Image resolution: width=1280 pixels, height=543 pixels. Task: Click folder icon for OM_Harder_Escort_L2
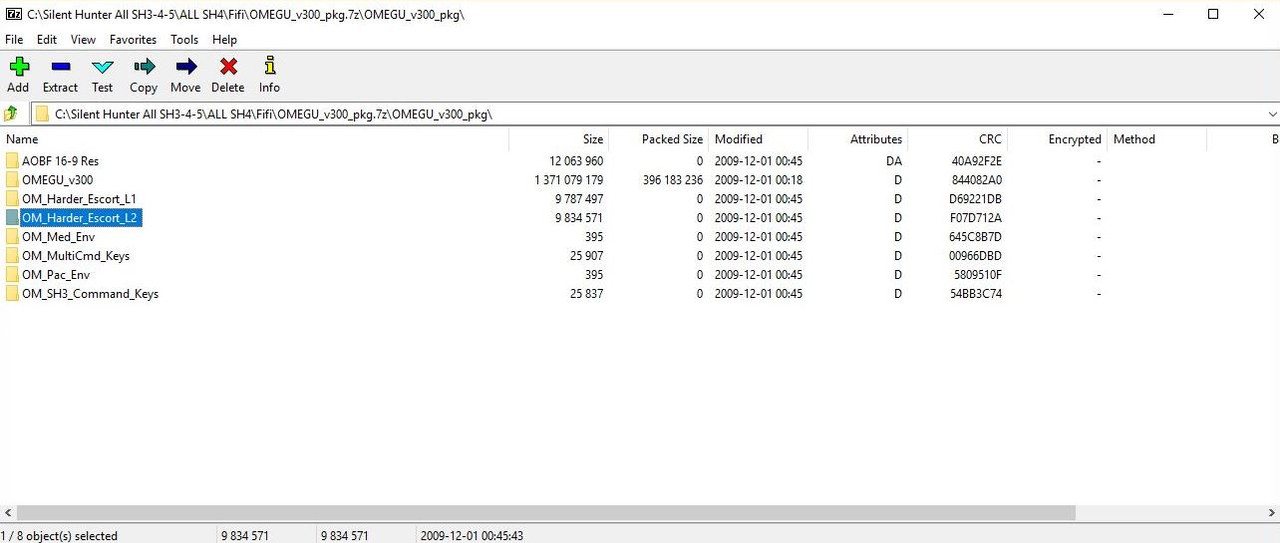point(12,218)
